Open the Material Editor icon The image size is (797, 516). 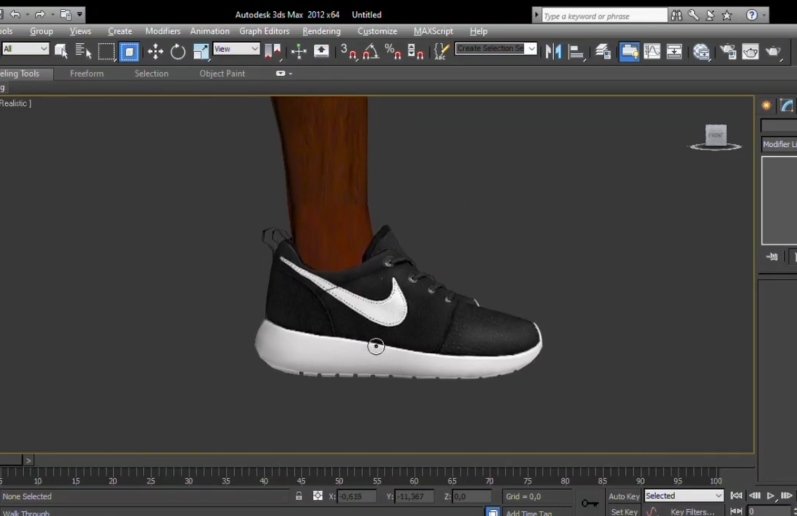(701, 51)
